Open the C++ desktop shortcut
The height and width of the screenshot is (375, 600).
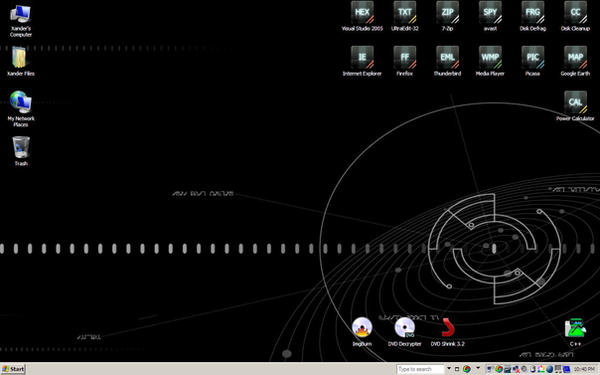(x=575, y=332)
